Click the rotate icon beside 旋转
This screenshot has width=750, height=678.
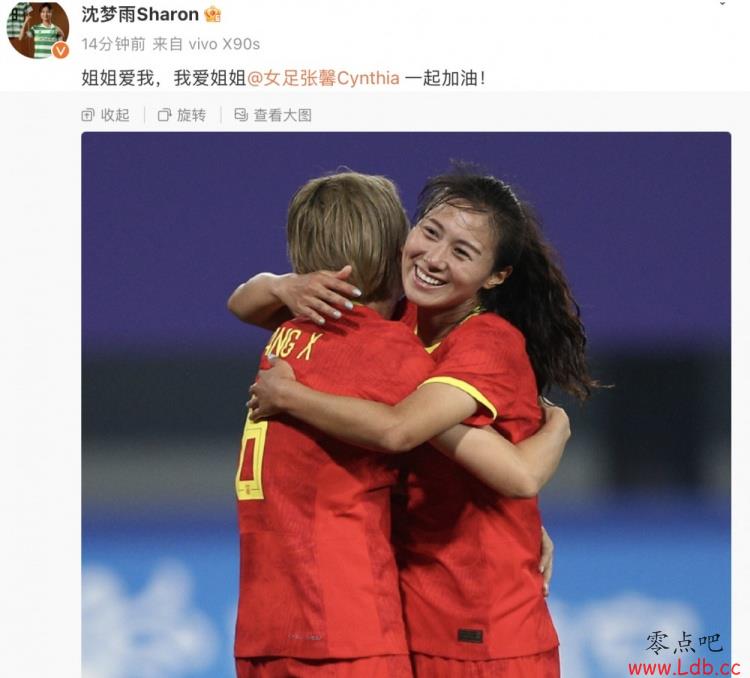point(165,115)
